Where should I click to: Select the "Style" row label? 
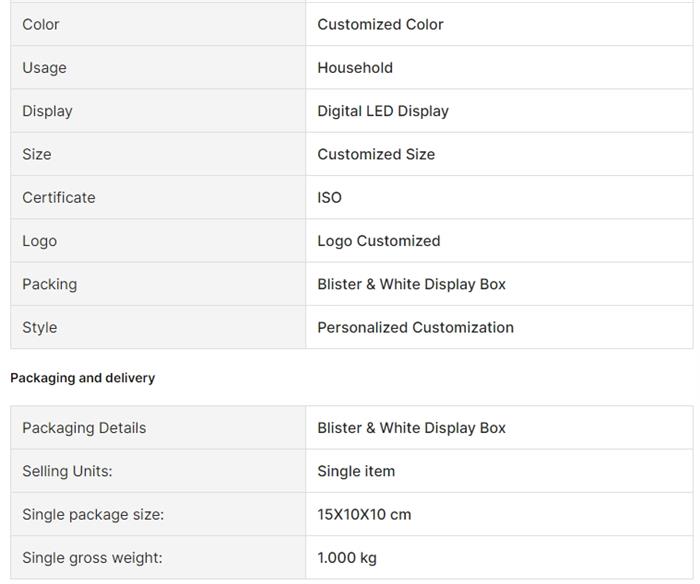40,327
